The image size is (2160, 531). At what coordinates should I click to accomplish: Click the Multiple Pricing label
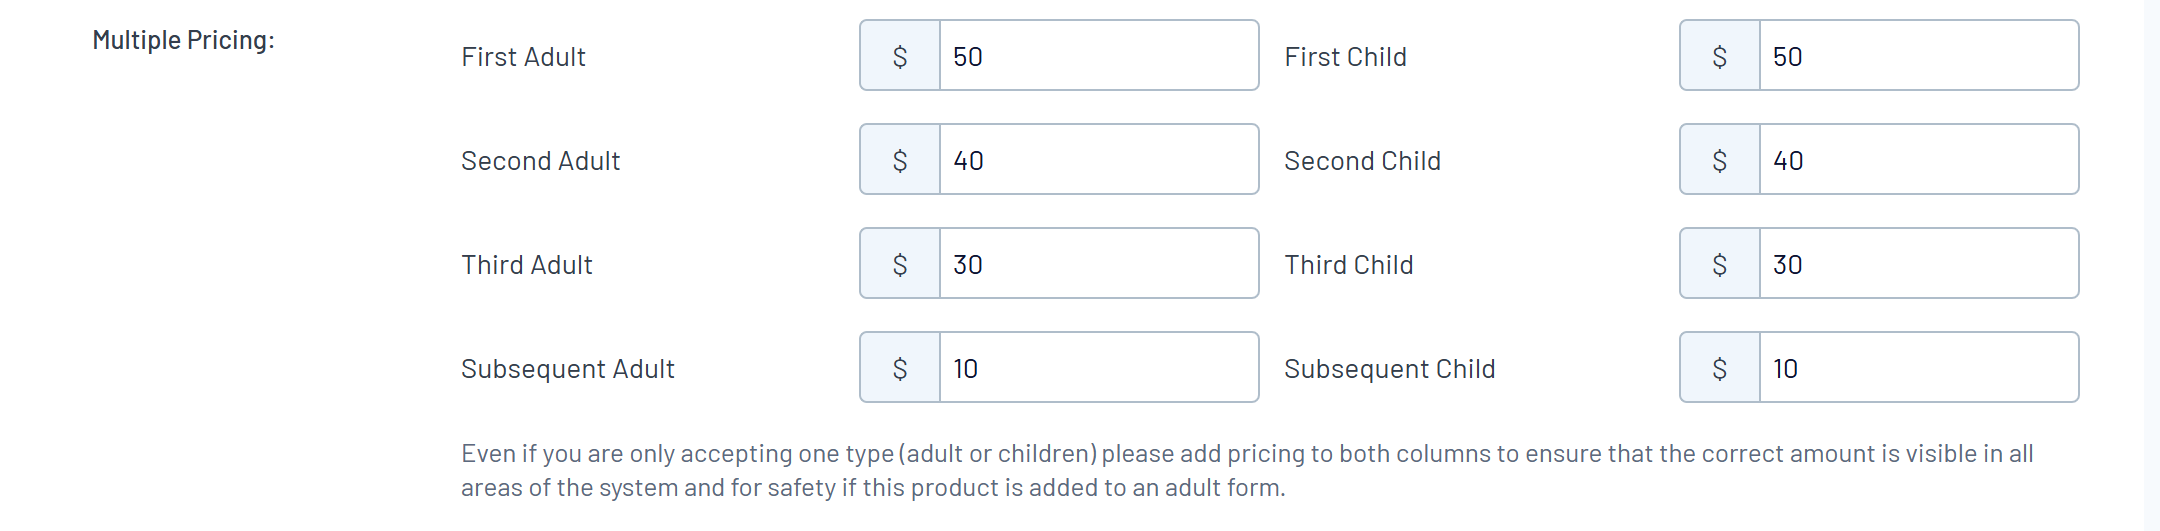click(183, 40)
